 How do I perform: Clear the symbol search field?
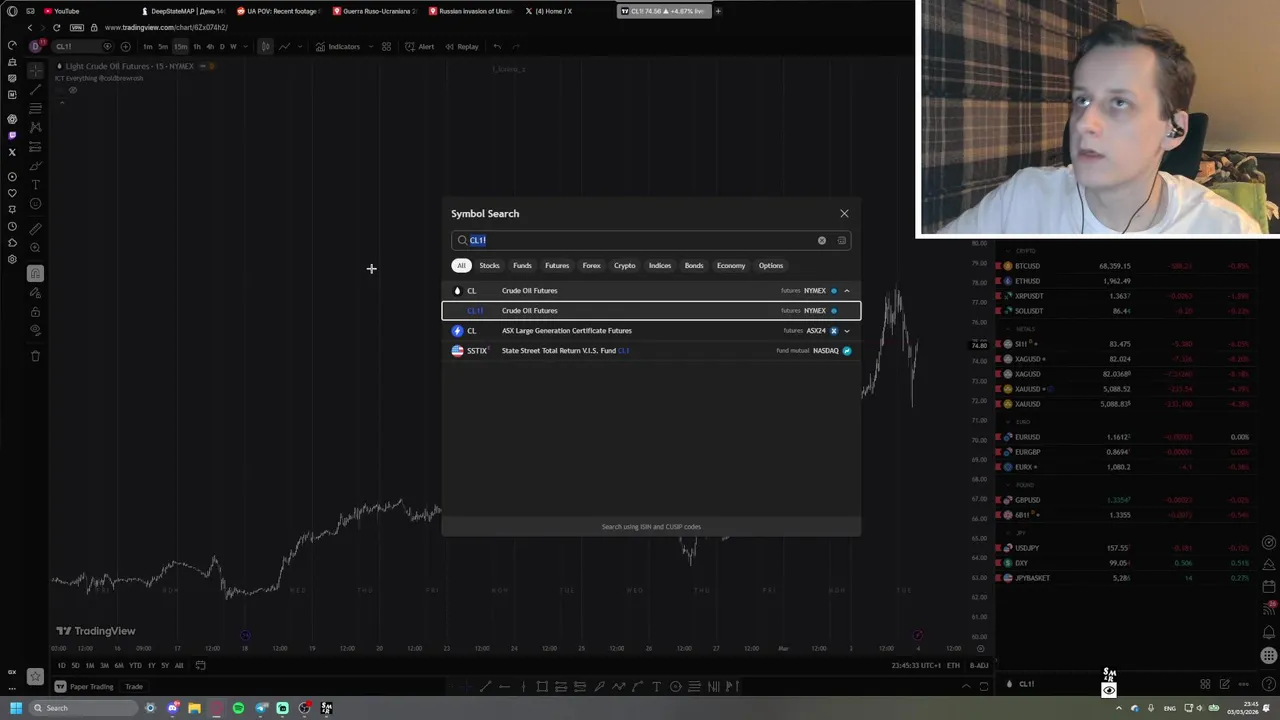pos(822,240)
